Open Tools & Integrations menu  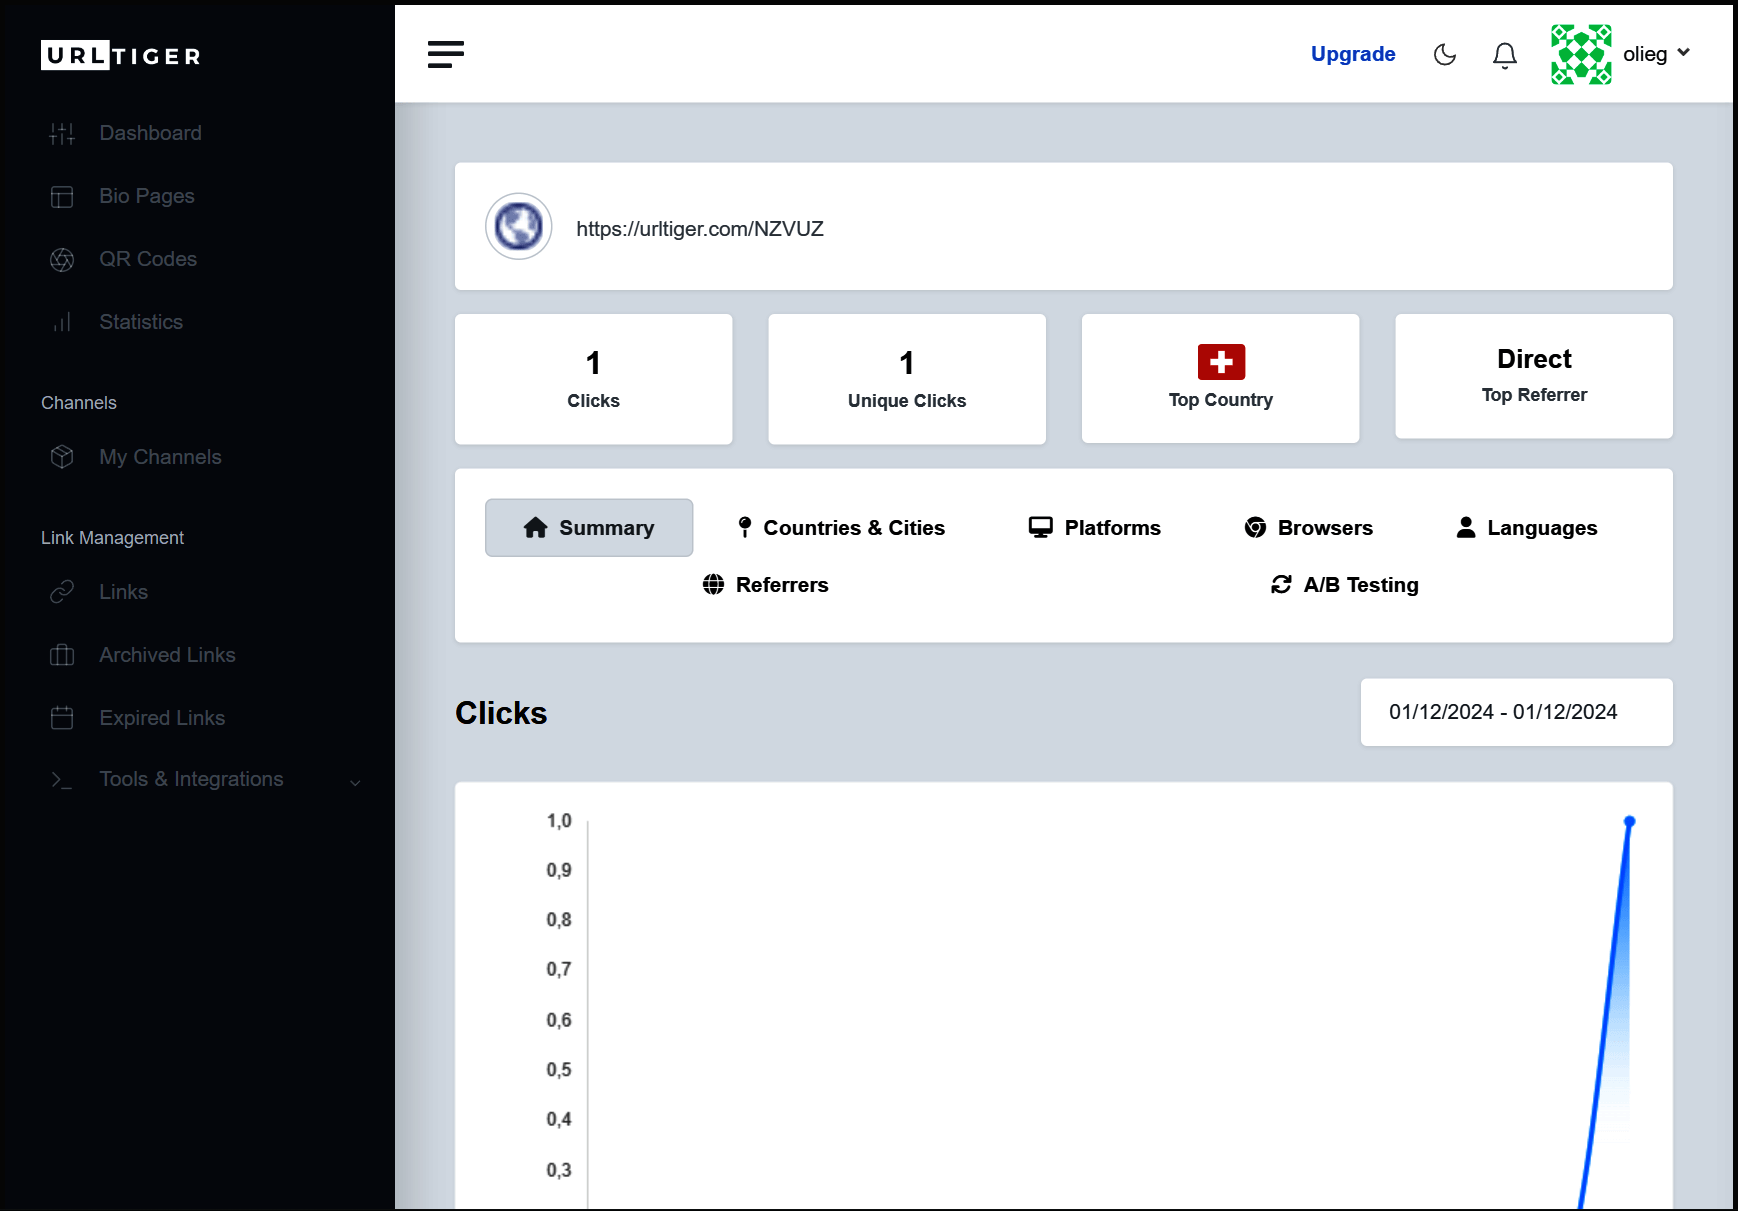[x=191, y=779]
